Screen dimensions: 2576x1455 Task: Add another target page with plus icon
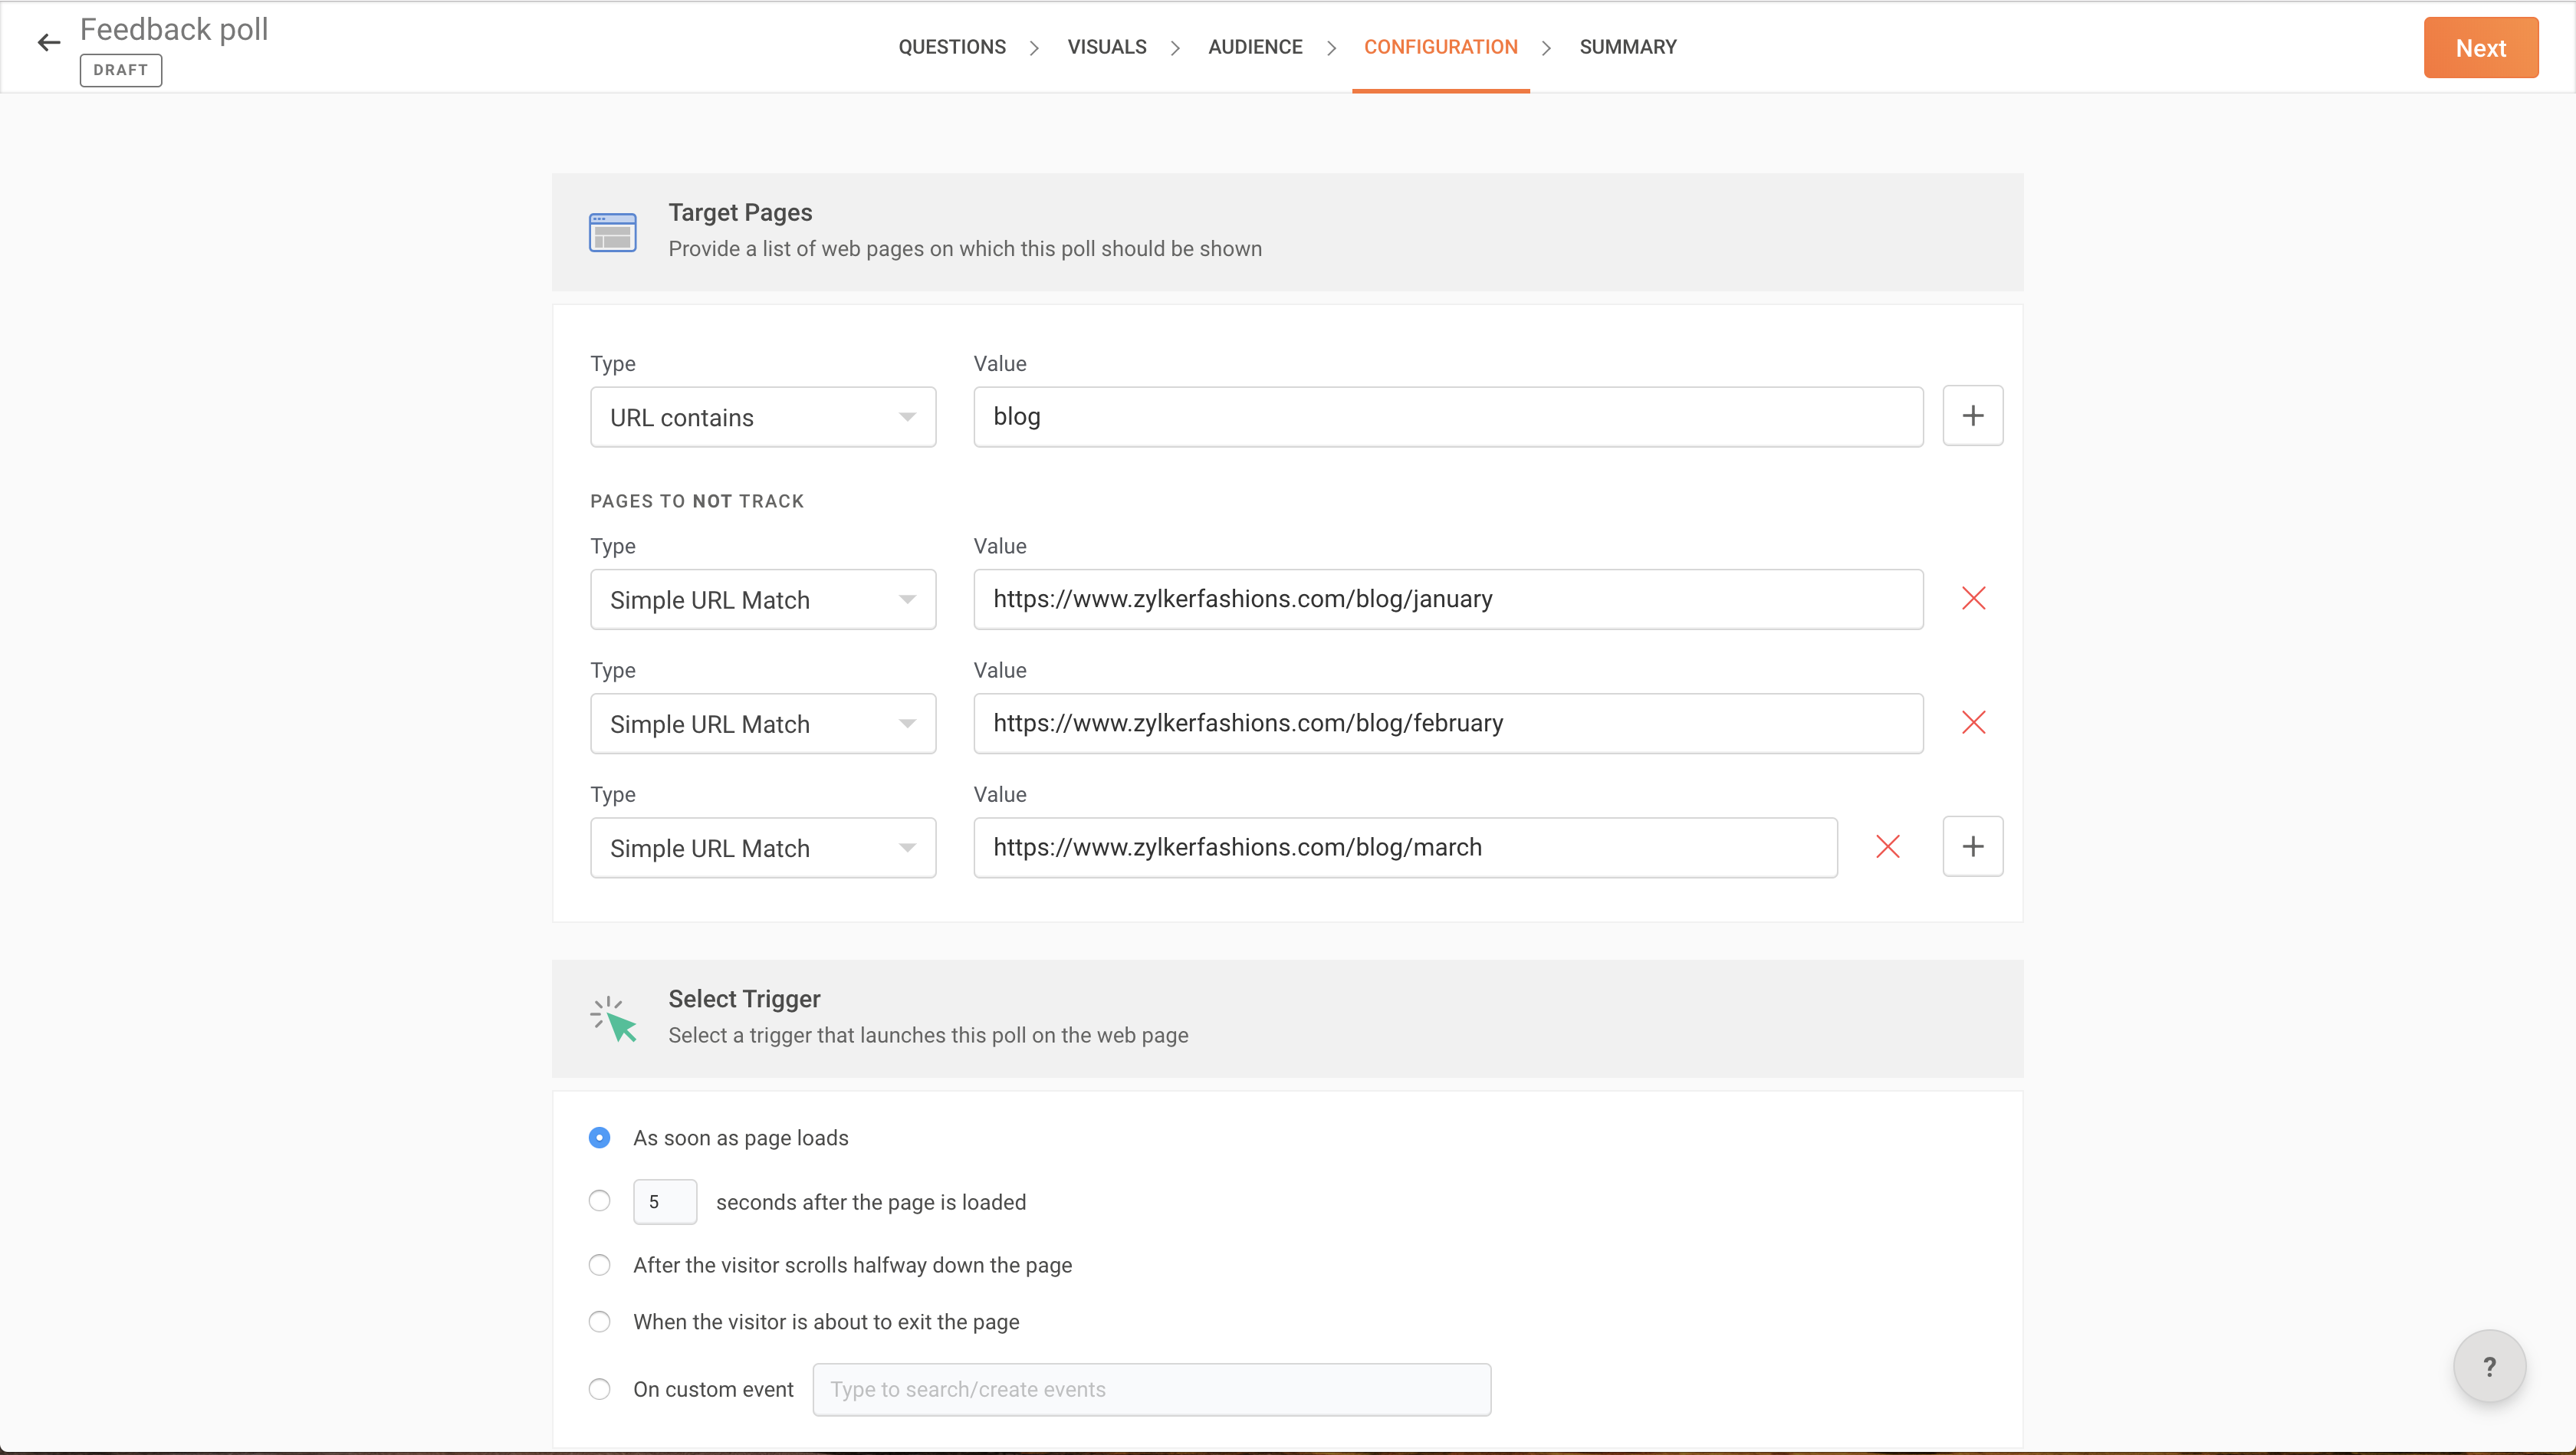click(x=1972, y=415)
